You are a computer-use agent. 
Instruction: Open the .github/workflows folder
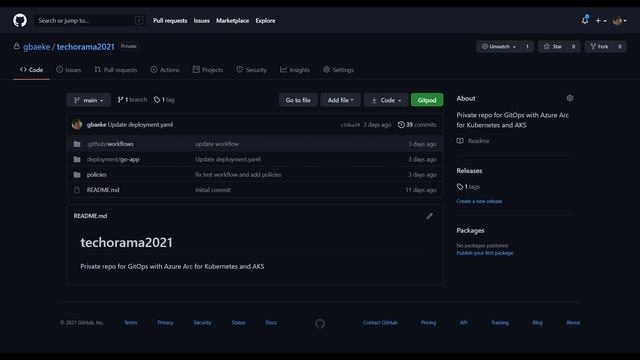pos(110,144)
